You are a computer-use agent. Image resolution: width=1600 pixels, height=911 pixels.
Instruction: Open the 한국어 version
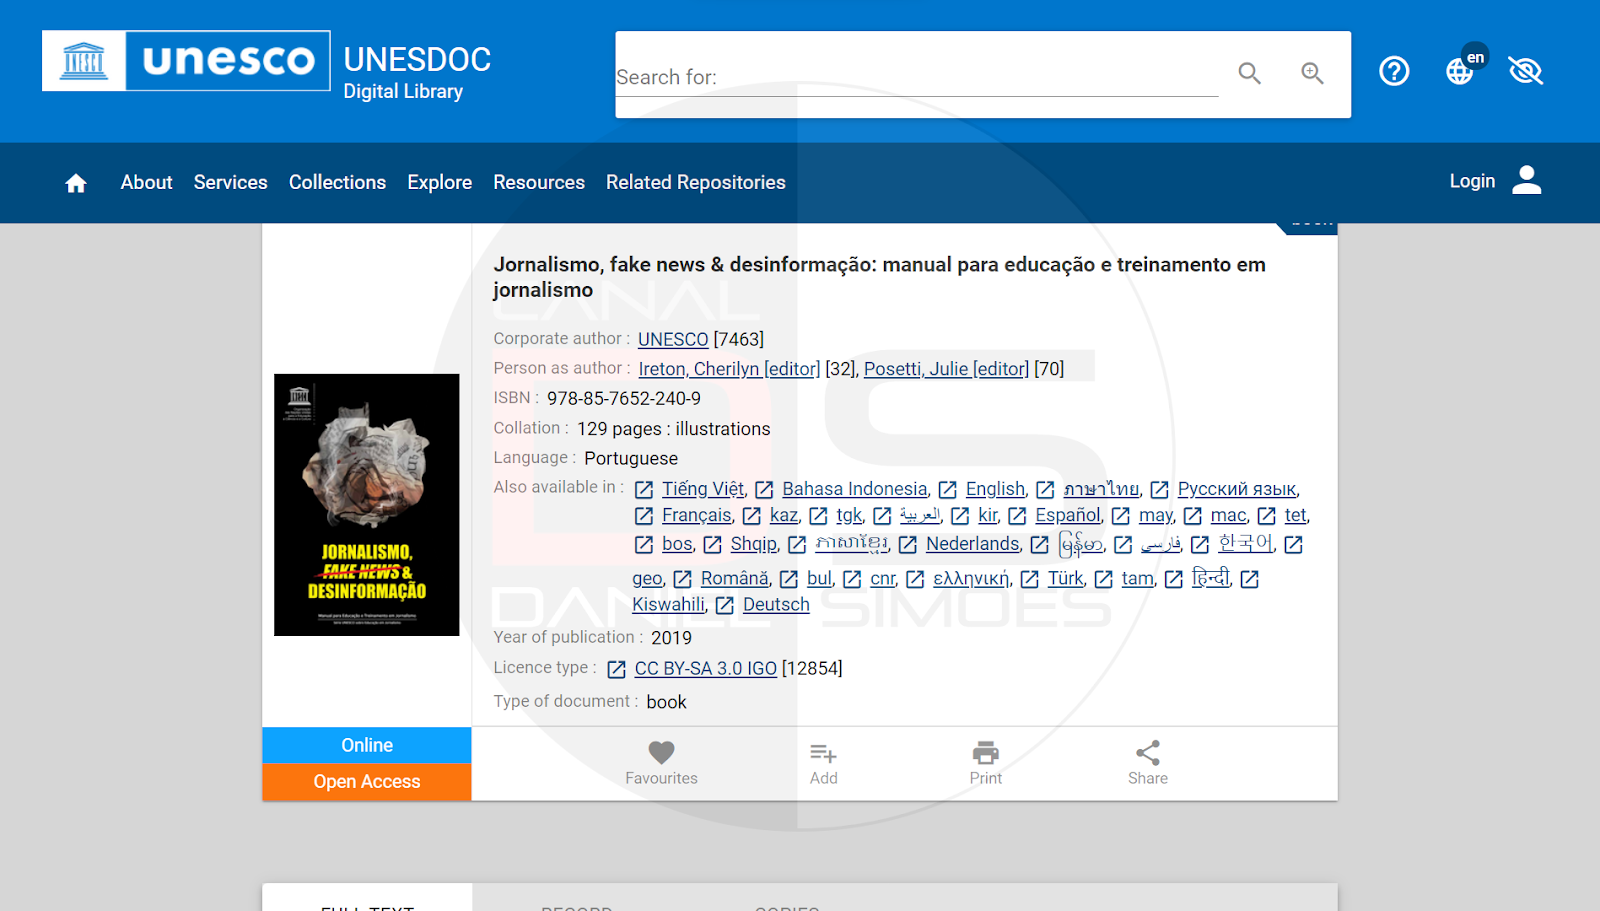[x=1246, y=543]
